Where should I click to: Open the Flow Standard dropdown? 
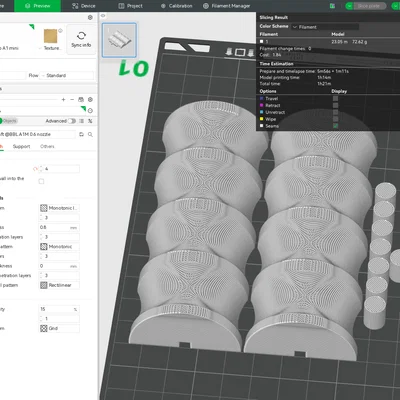click(x=66, y=76)
